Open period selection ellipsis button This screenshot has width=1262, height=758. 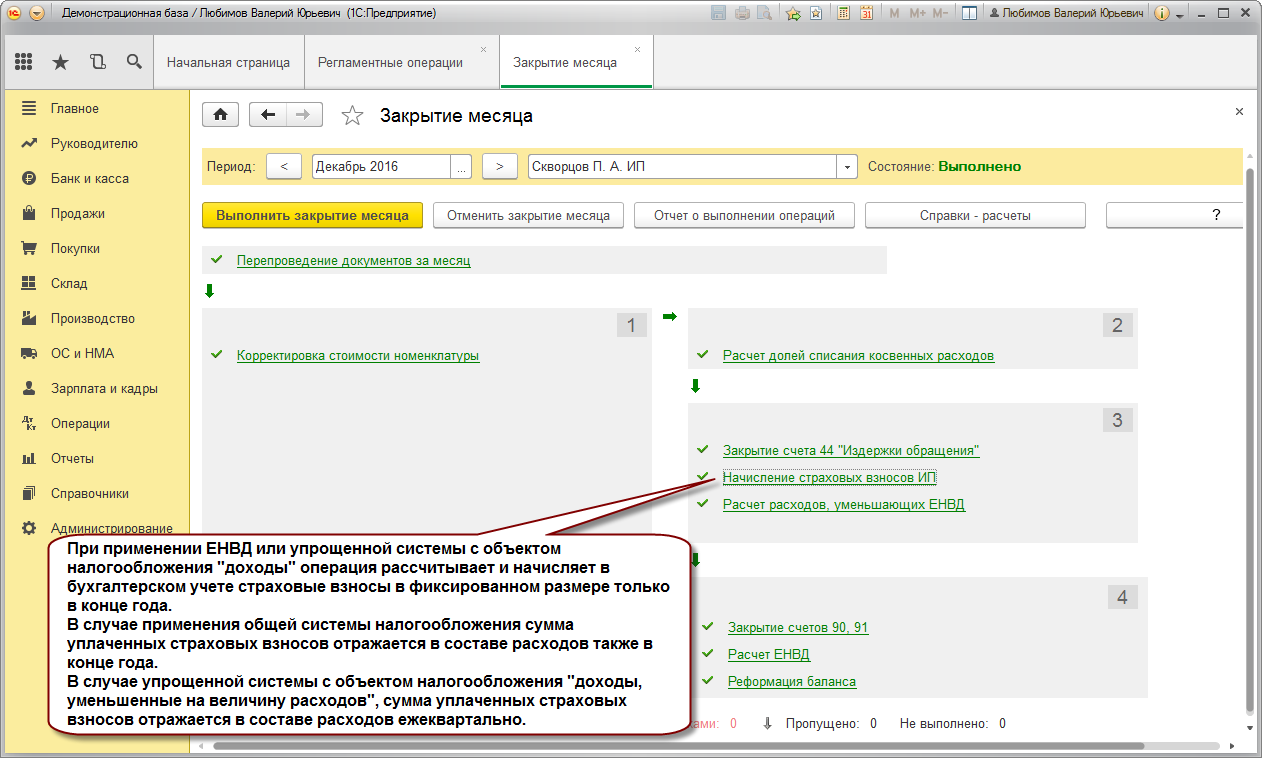point(461,167)
